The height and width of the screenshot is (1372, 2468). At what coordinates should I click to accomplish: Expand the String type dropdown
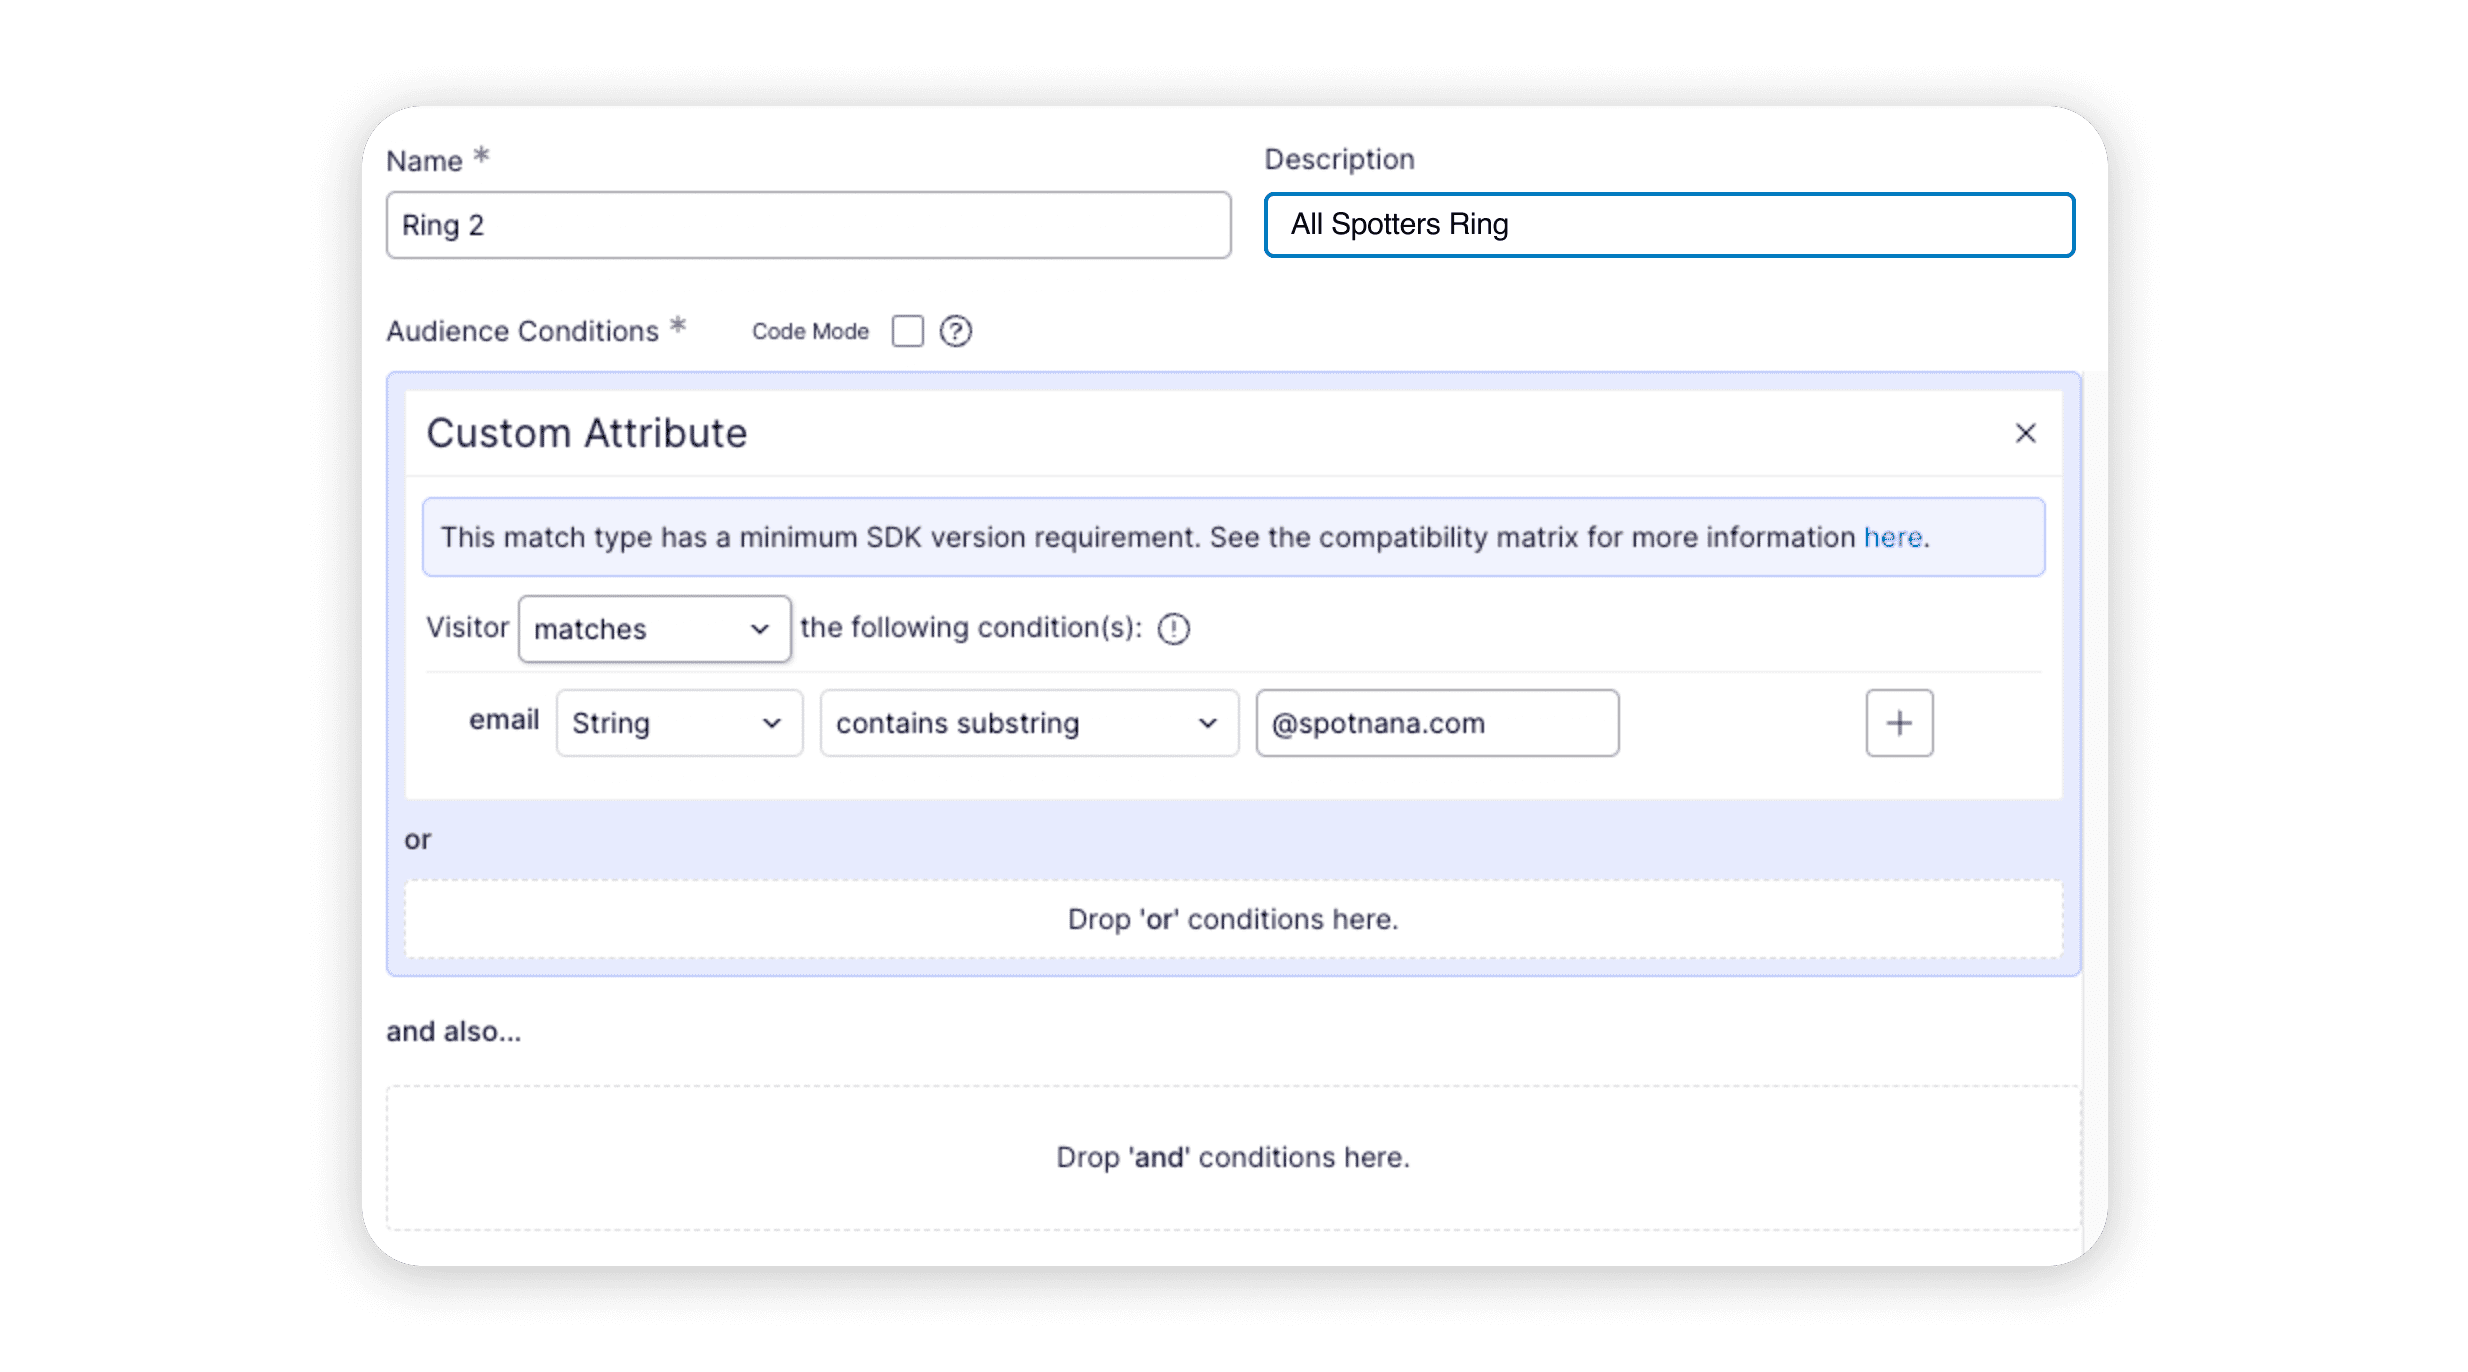[679, 723]
